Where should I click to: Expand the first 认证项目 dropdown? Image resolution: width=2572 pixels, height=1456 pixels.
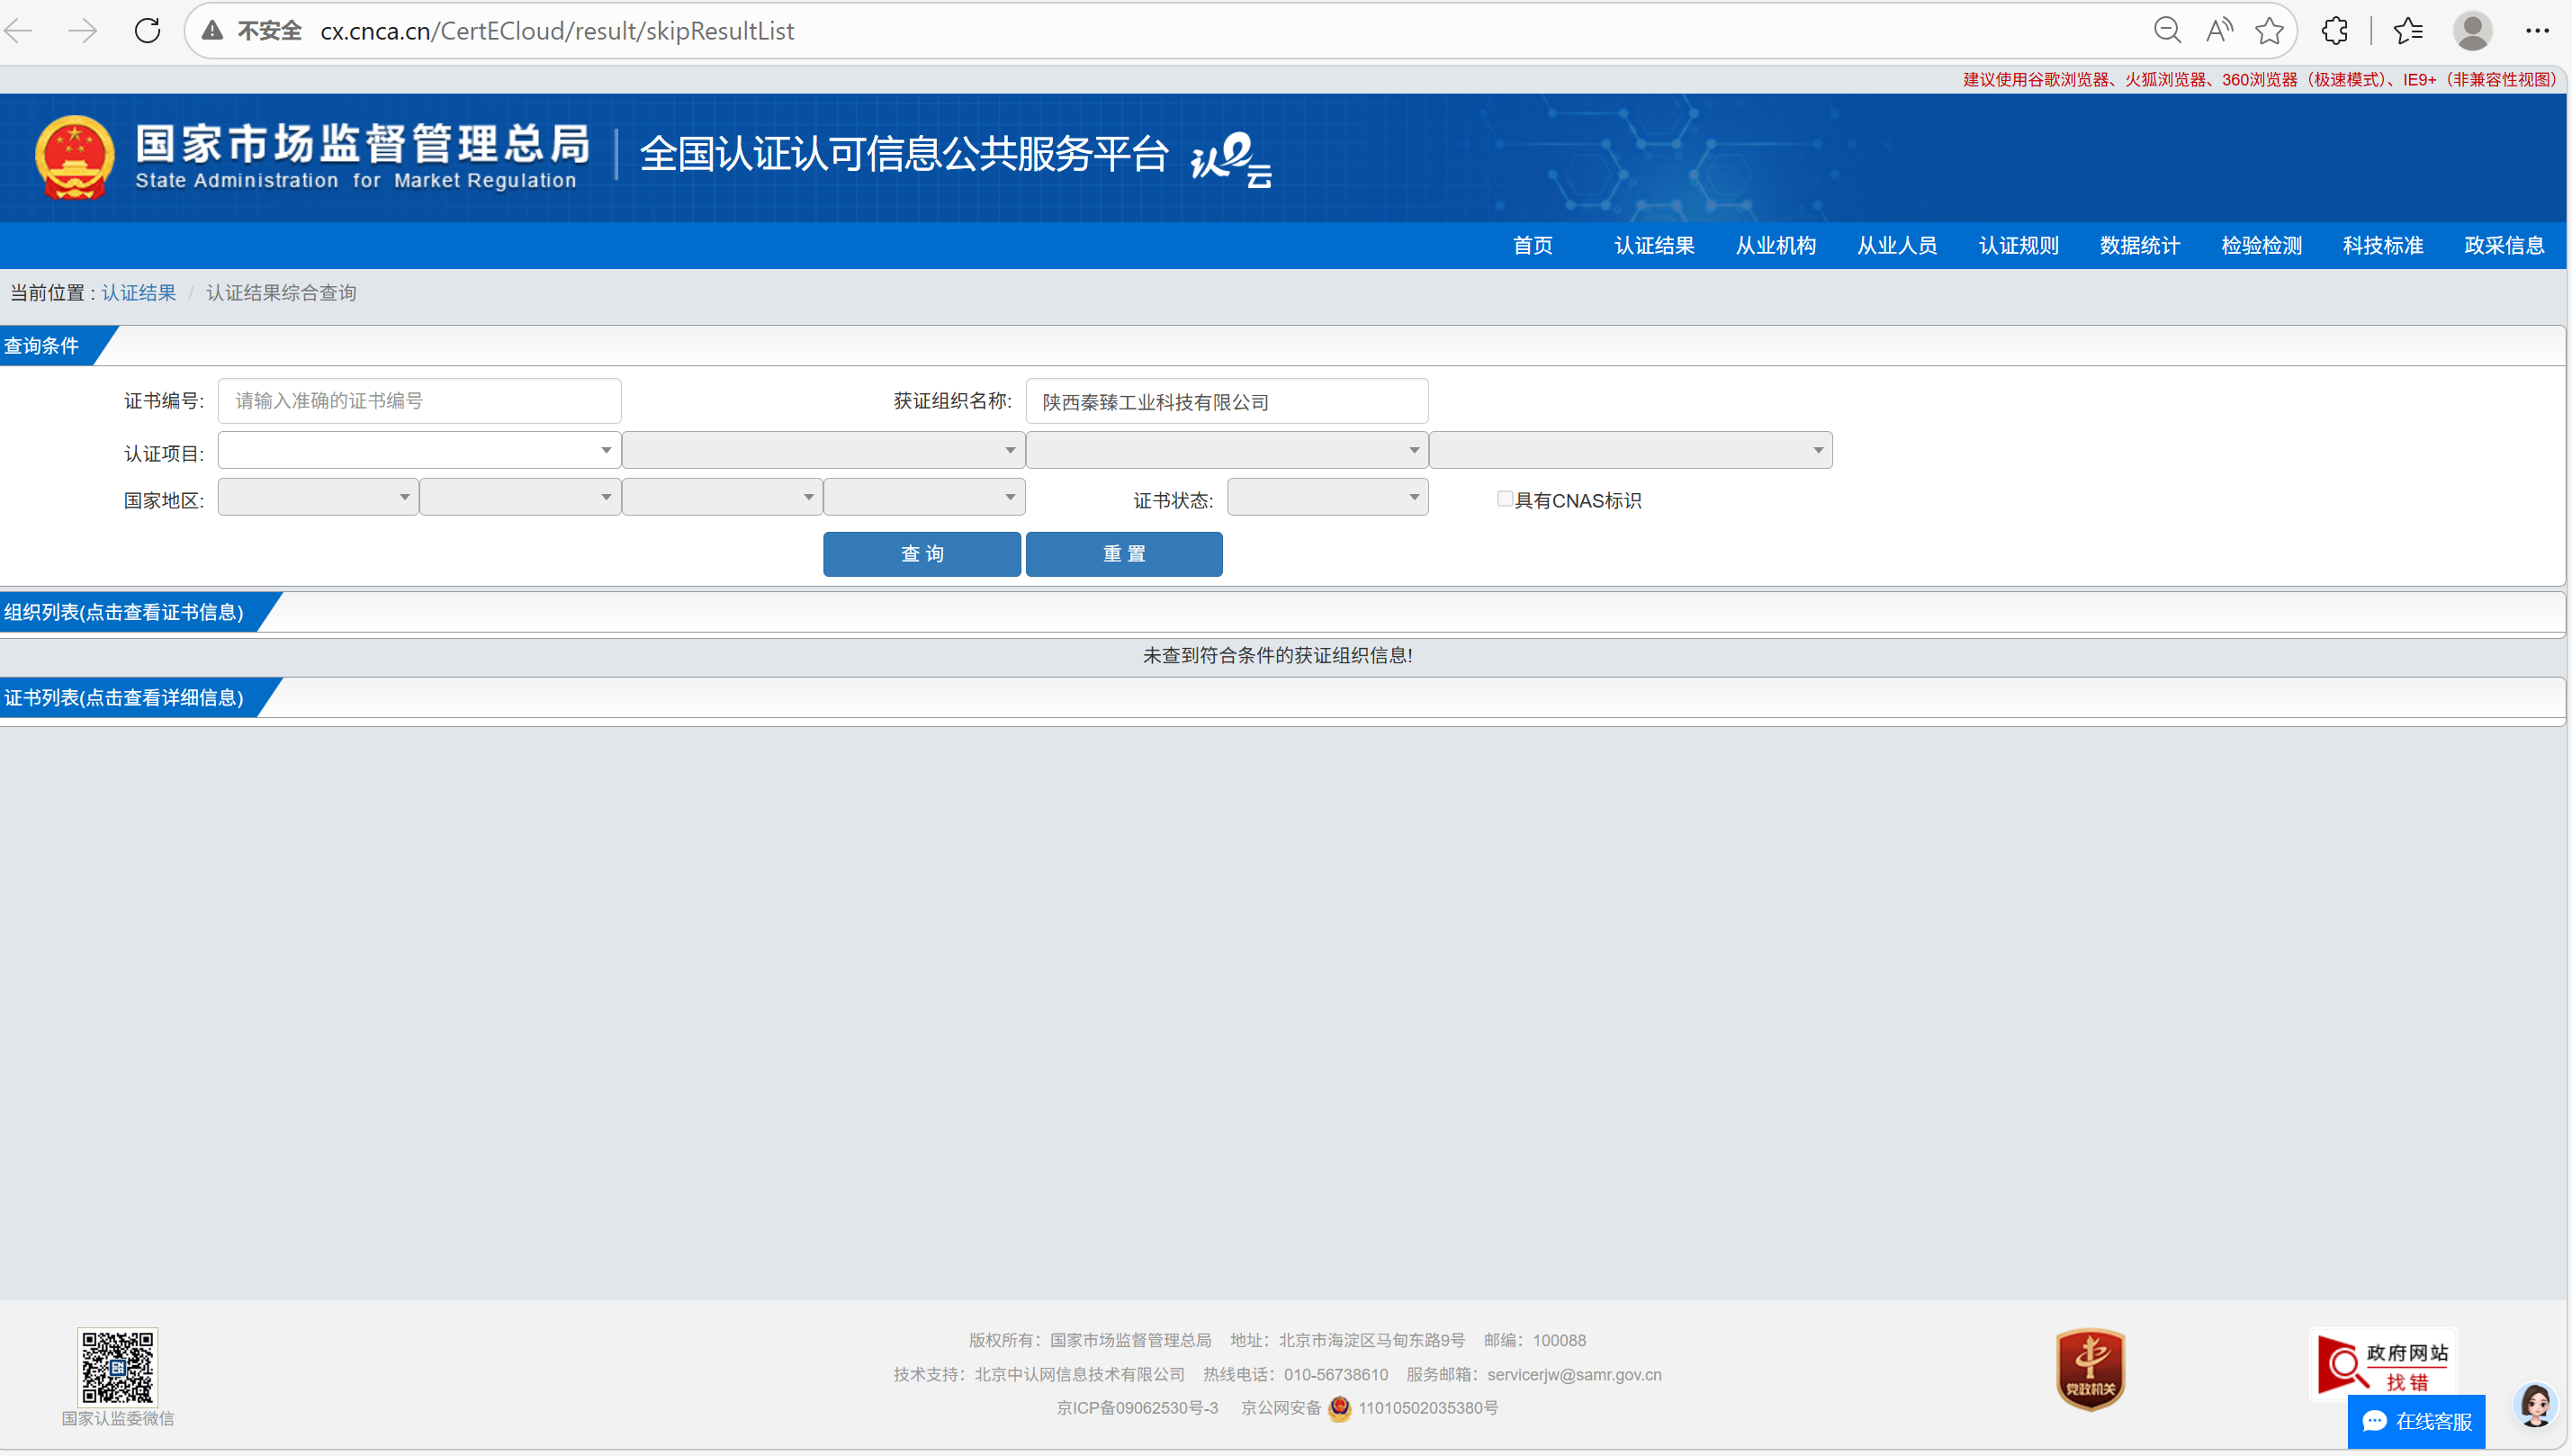click(x=419, y=450)
